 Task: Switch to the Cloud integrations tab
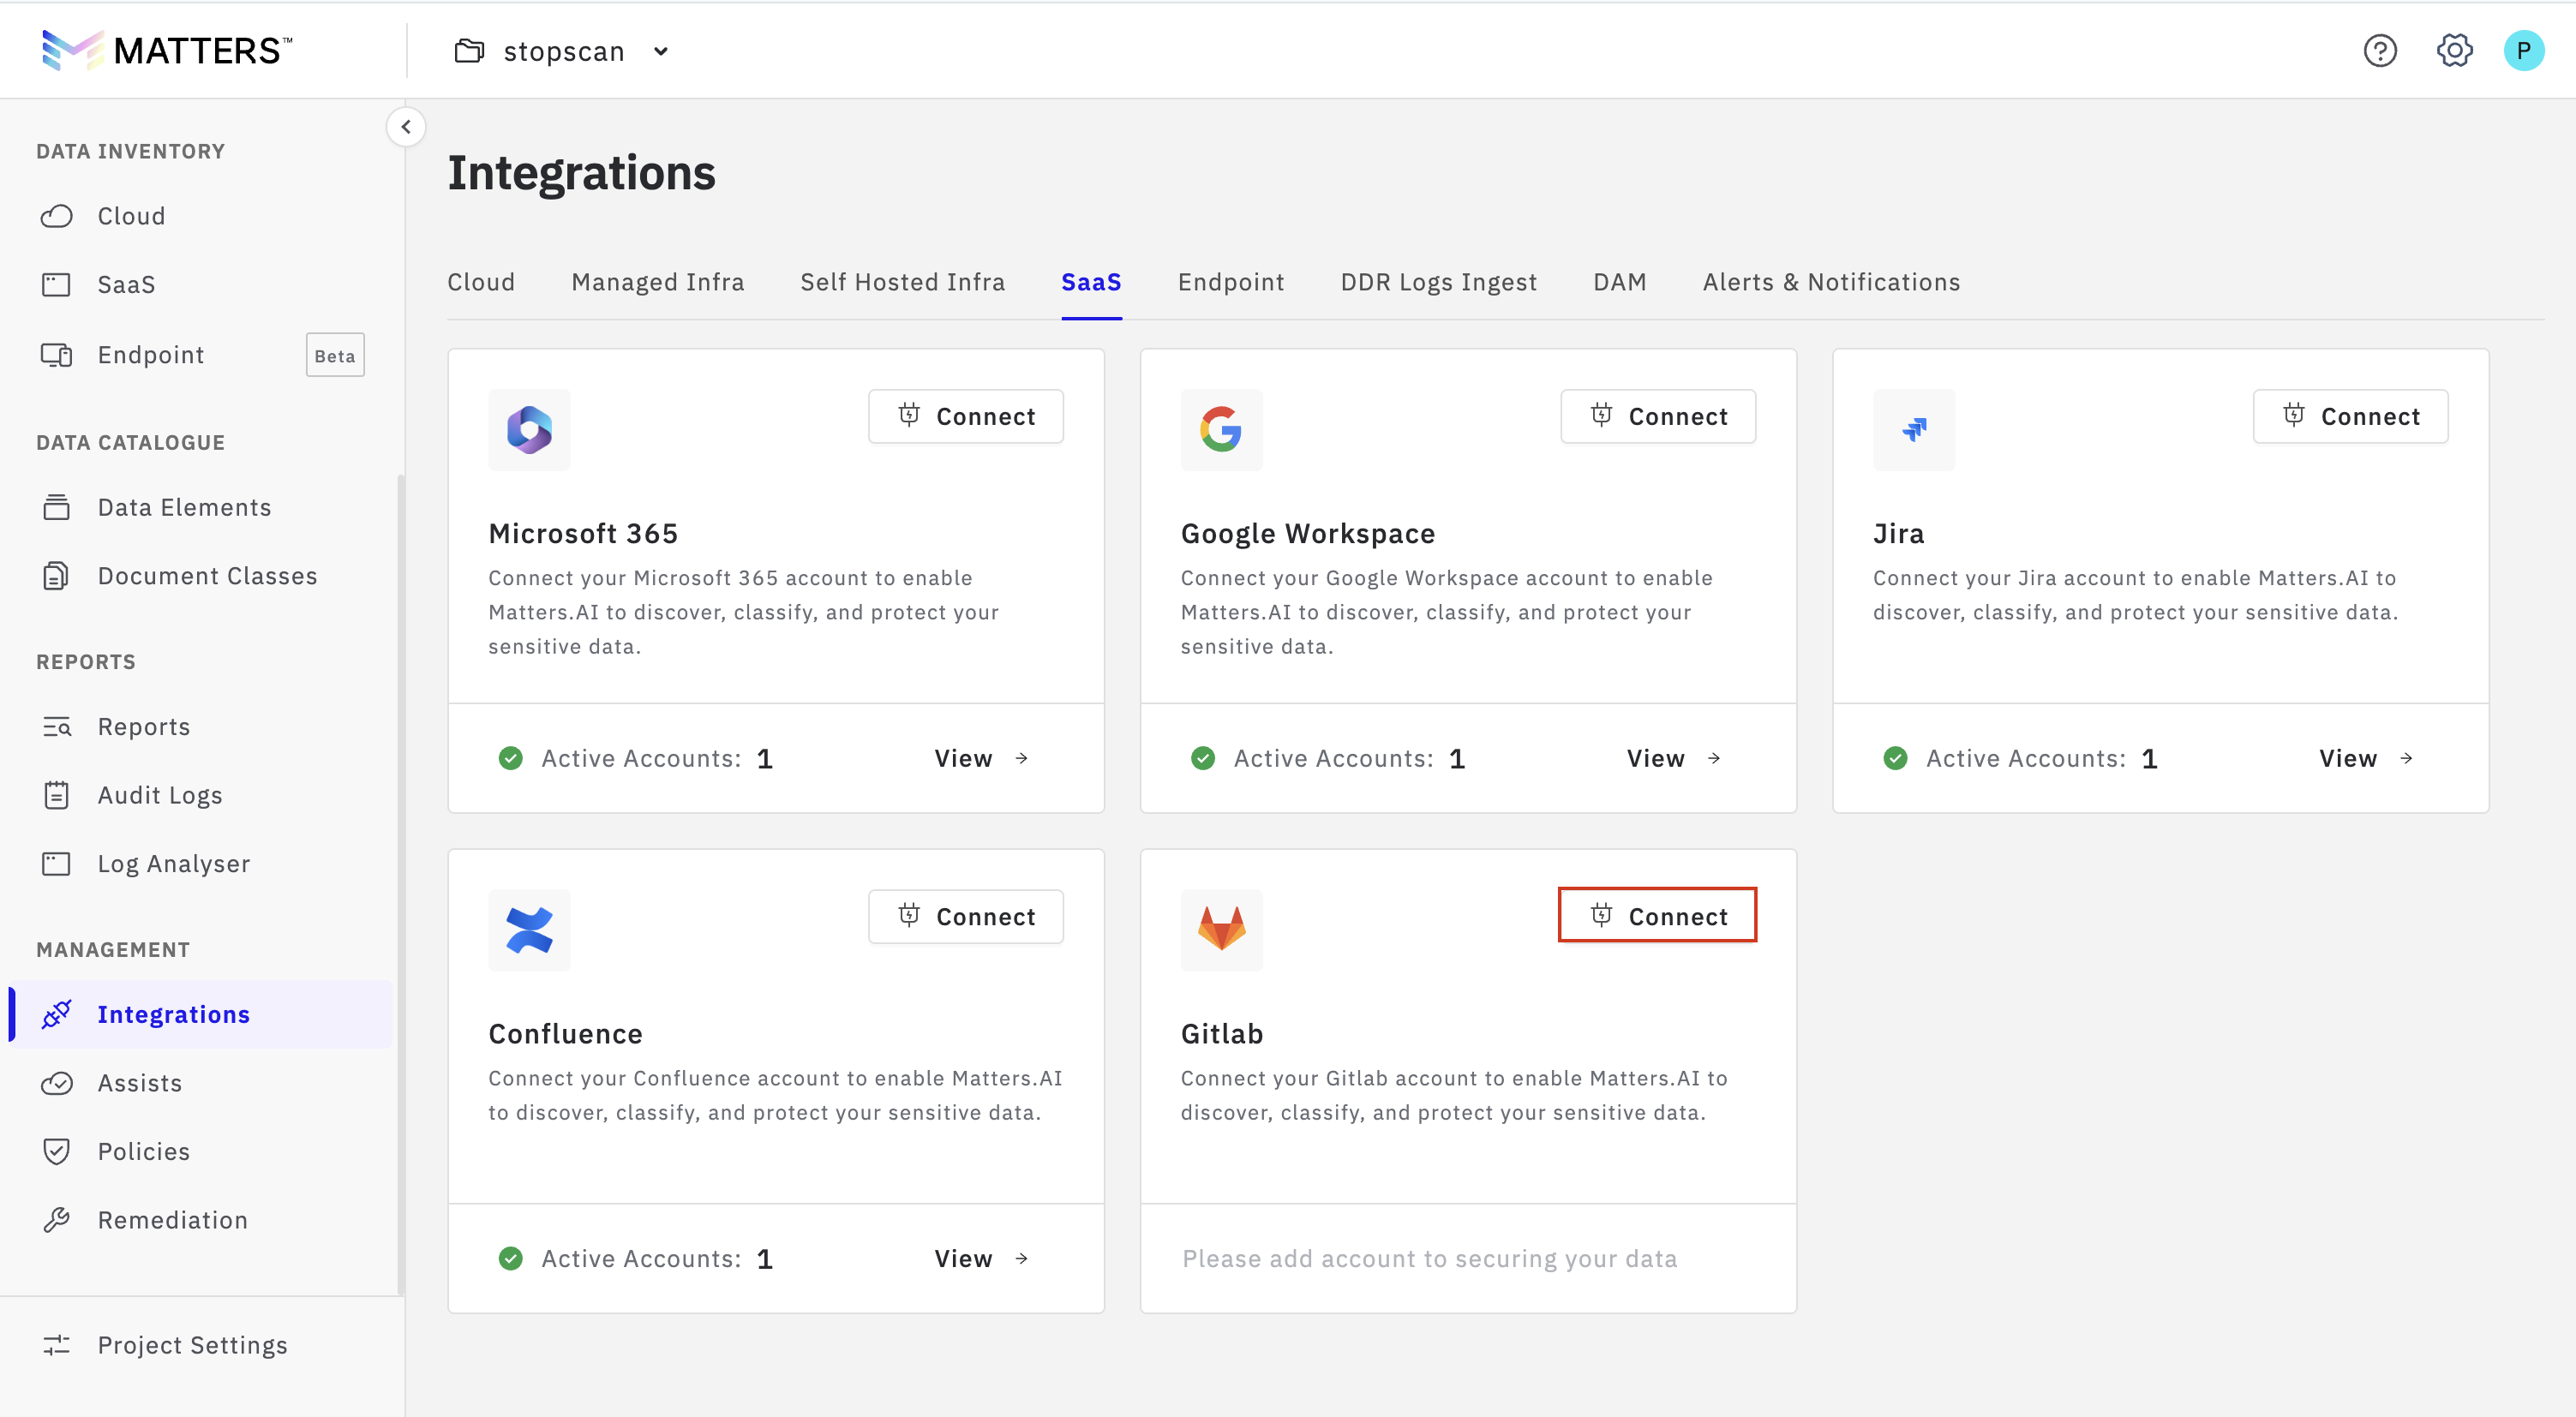pyautogui.click(x=481, y=282)
